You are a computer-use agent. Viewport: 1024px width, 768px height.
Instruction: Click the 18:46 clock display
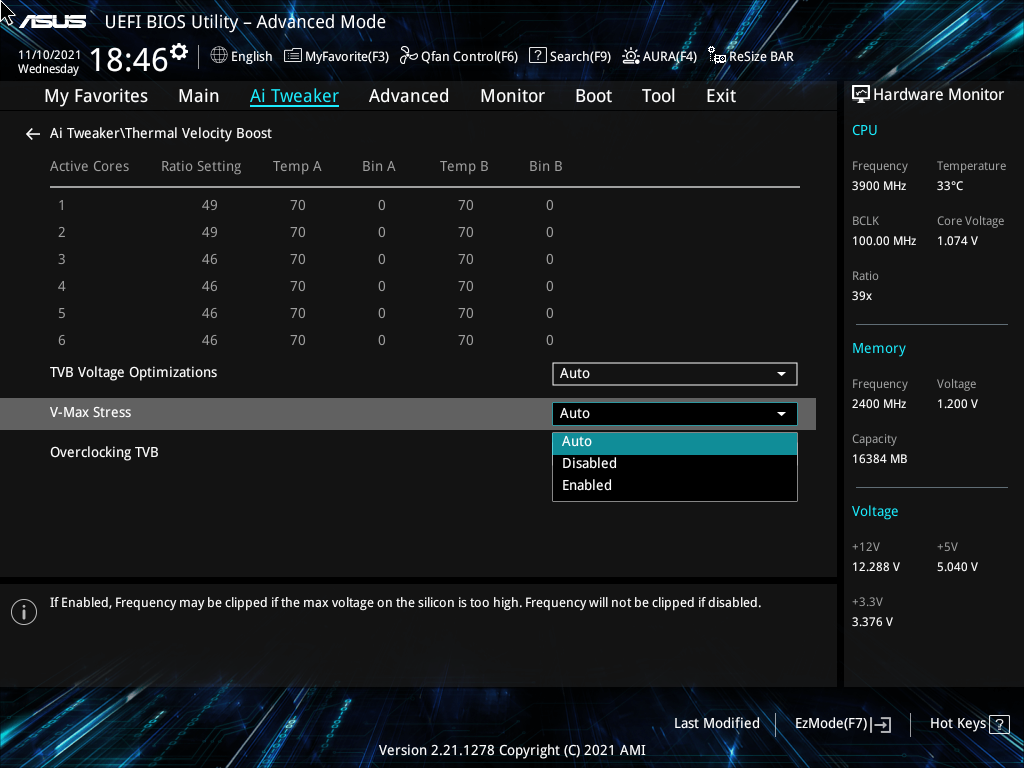(129, 59)
